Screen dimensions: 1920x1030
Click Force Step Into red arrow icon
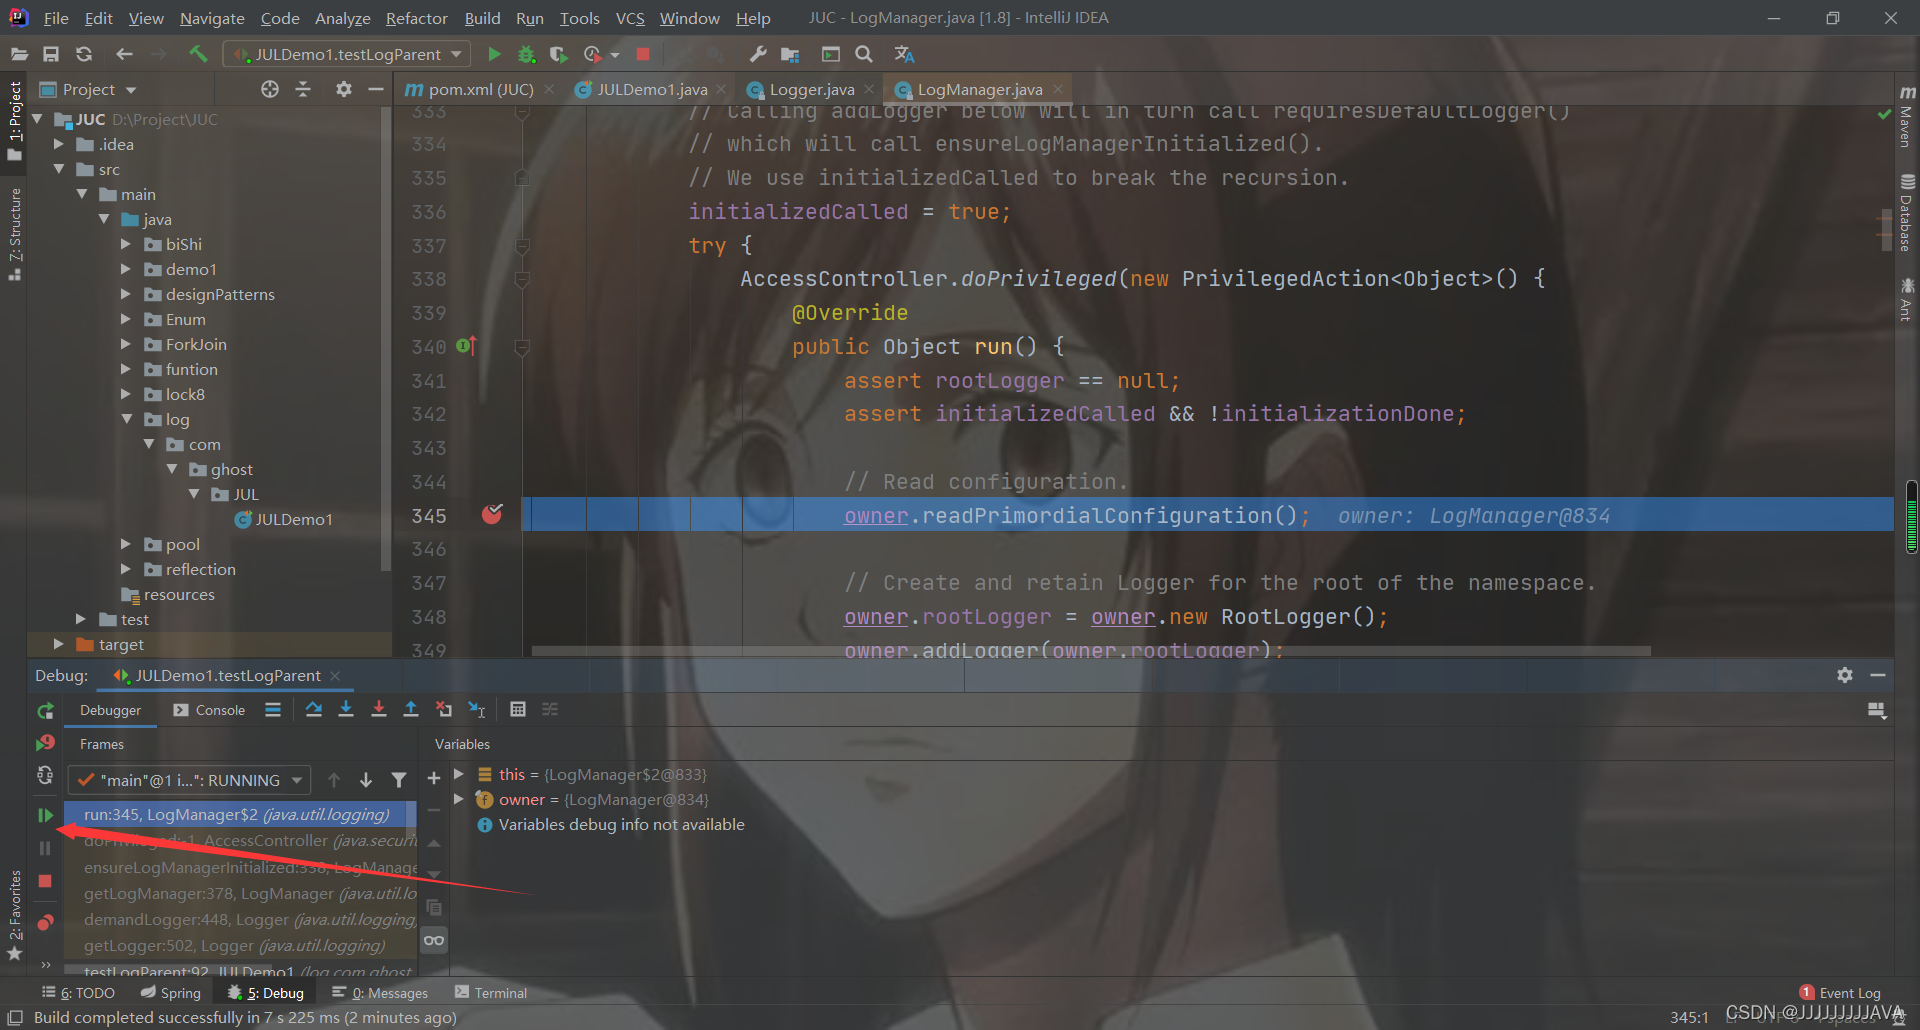point(379,709)
